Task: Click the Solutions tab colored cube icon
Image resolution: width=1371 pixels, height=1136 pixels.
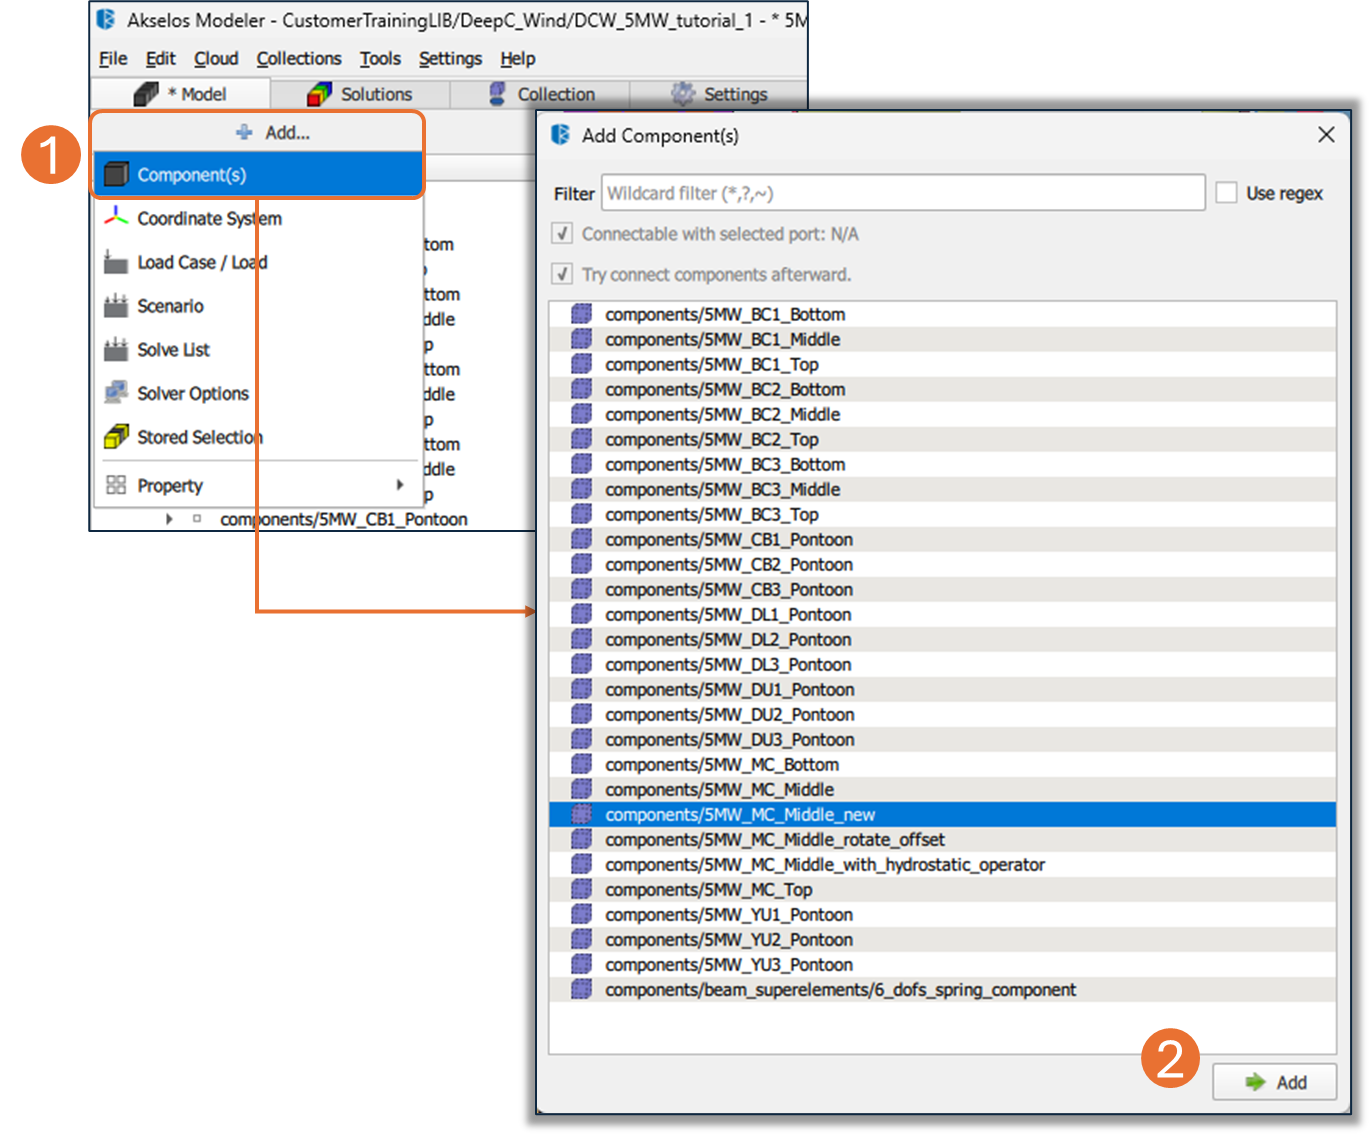Action: (319, 94)
